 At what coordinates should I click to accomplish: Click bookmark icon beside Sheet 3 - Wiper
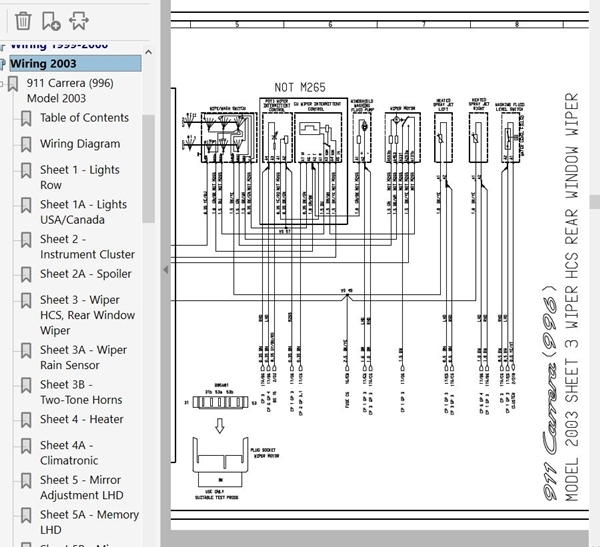(x=26, y=300)
